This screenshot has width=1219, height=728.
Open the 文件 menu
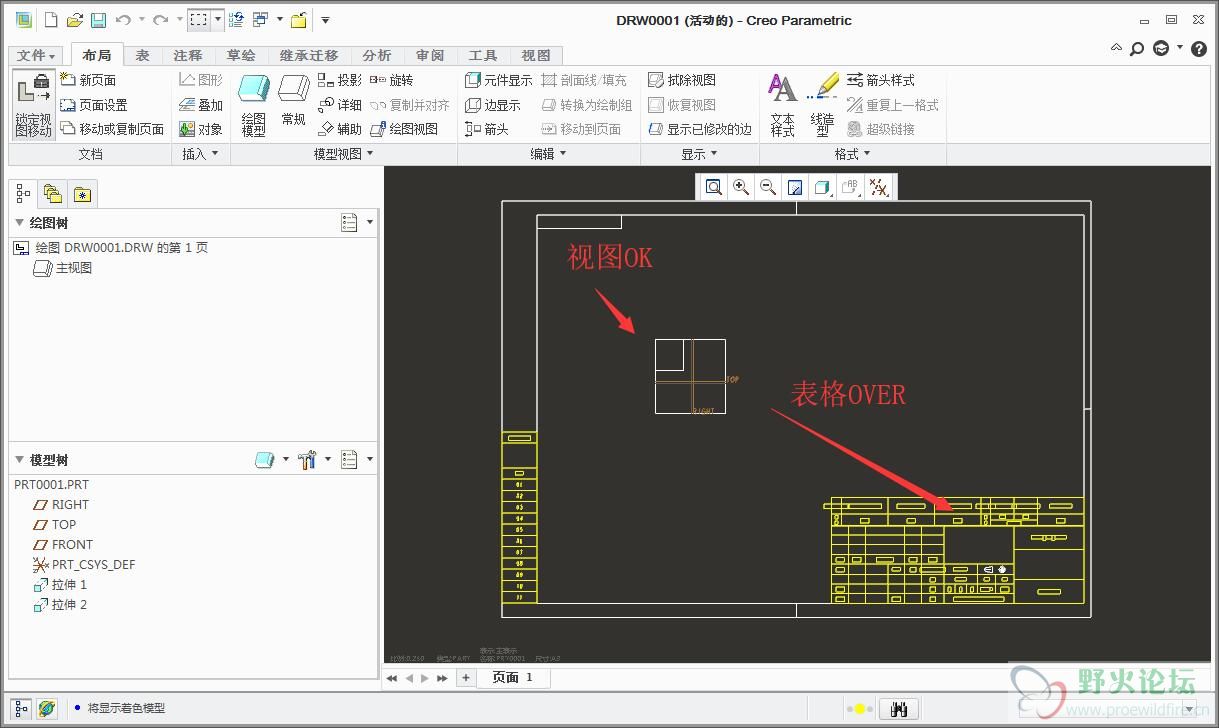click(37, 56)
